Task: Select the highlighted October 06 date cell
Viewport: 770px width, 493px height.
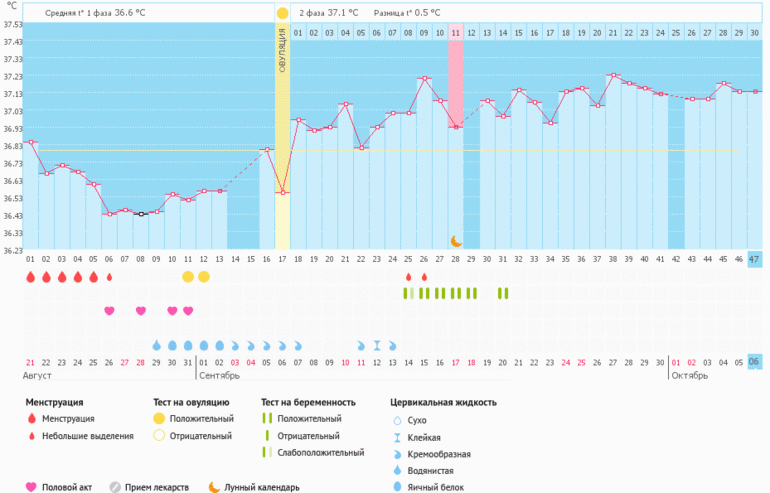Action: click(x=755, y=362)
